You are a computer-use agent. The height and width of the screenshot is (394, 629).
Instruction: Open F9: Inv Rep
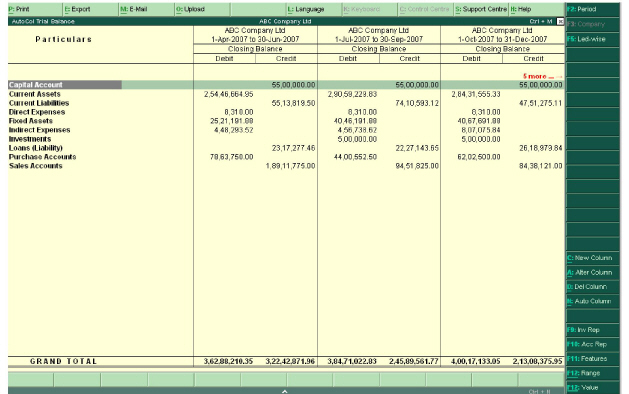(593, 330)
